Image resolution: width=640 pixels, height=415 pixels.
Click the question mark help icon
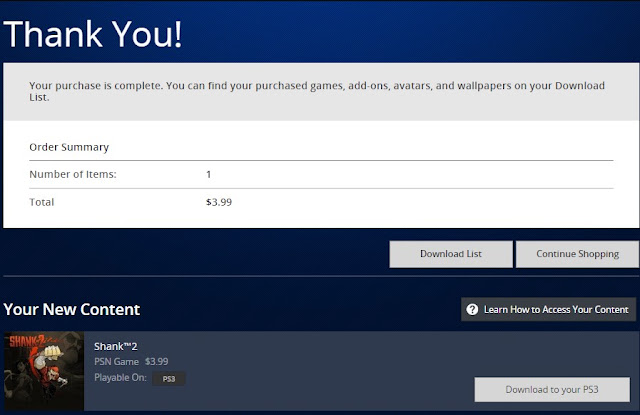click(x=472, y=309)
